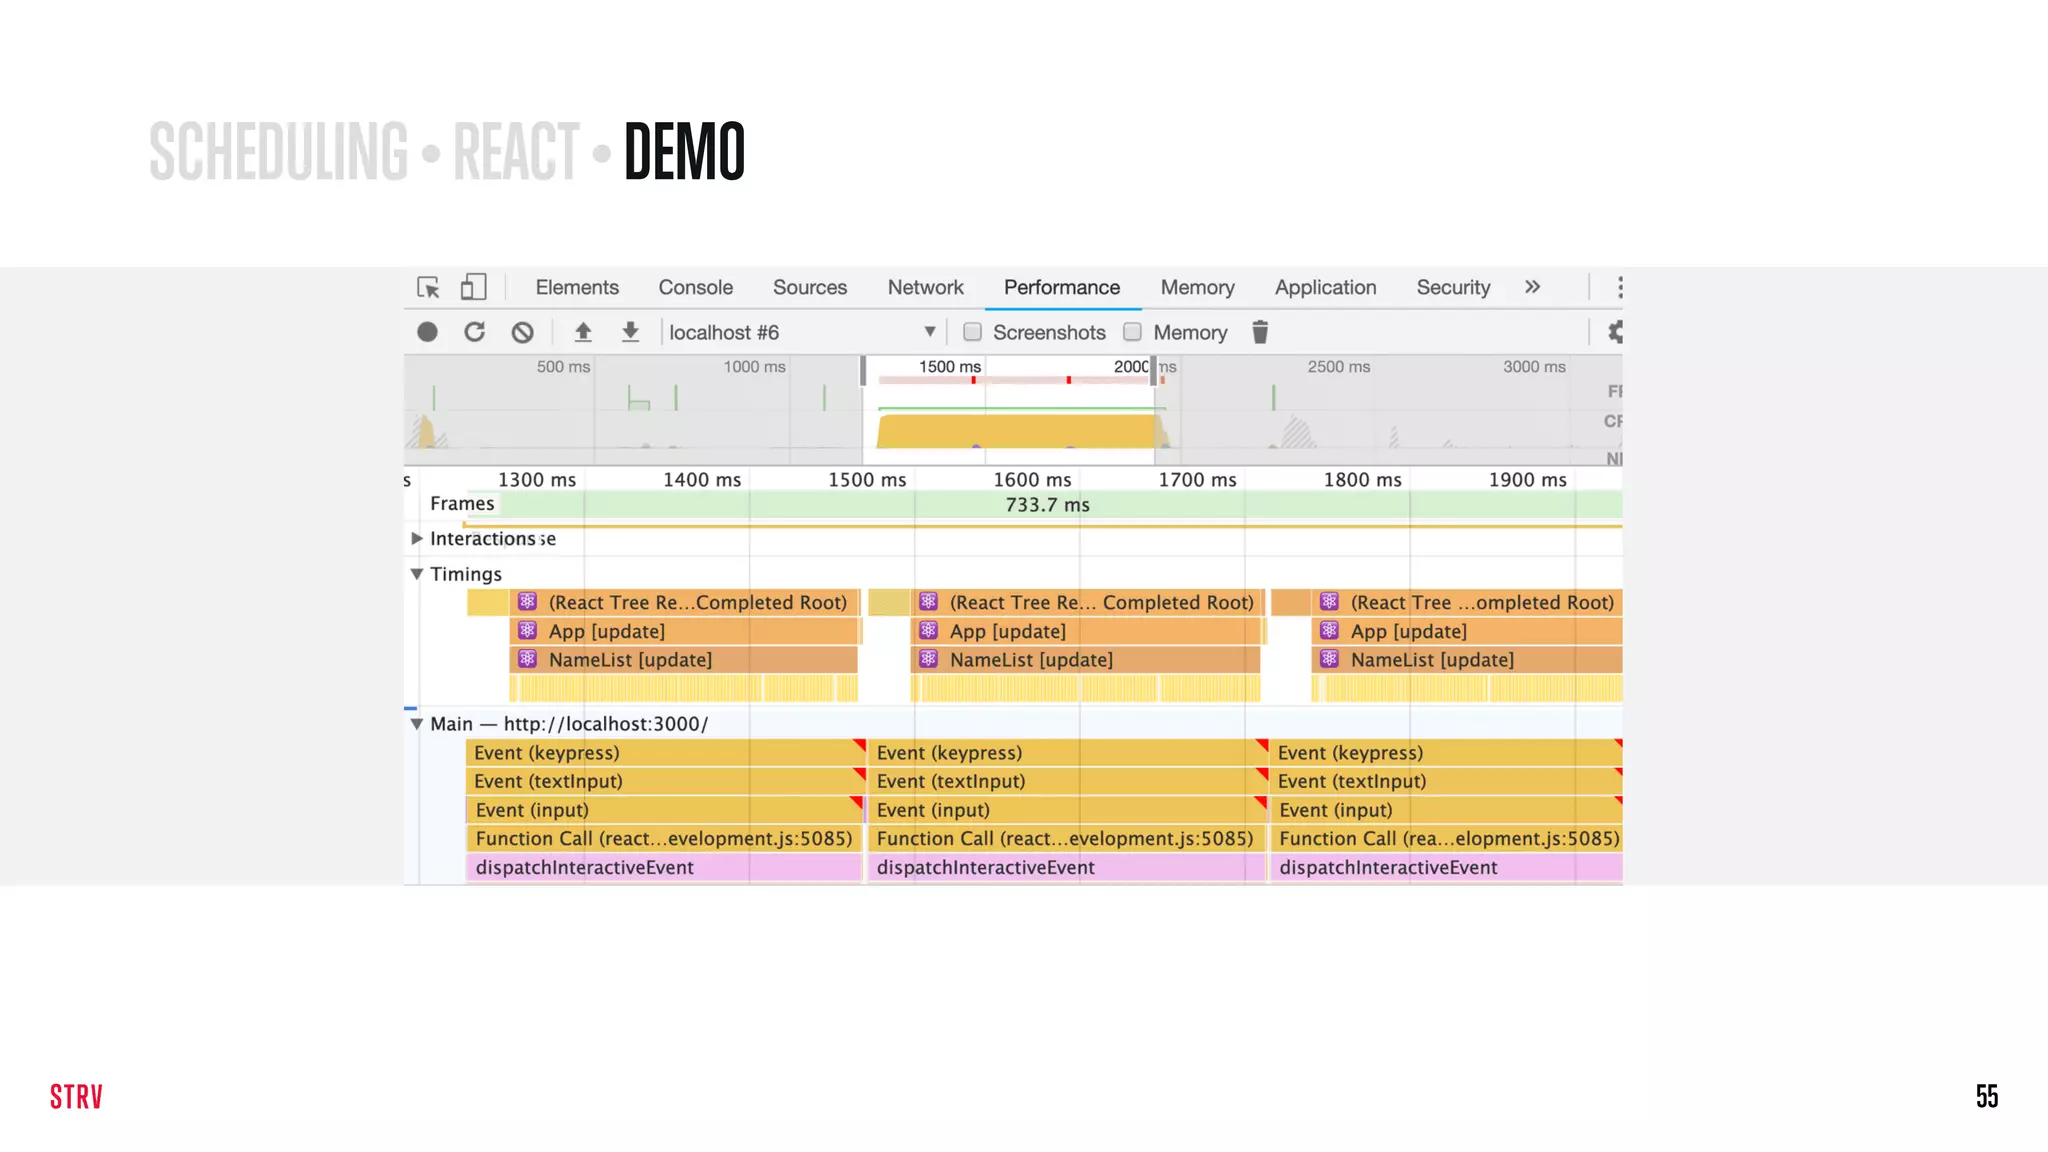This screenshot has height=1152, width=2048.
Task: Select rightmost NameList [update] timing
Action: [1467, 660]
